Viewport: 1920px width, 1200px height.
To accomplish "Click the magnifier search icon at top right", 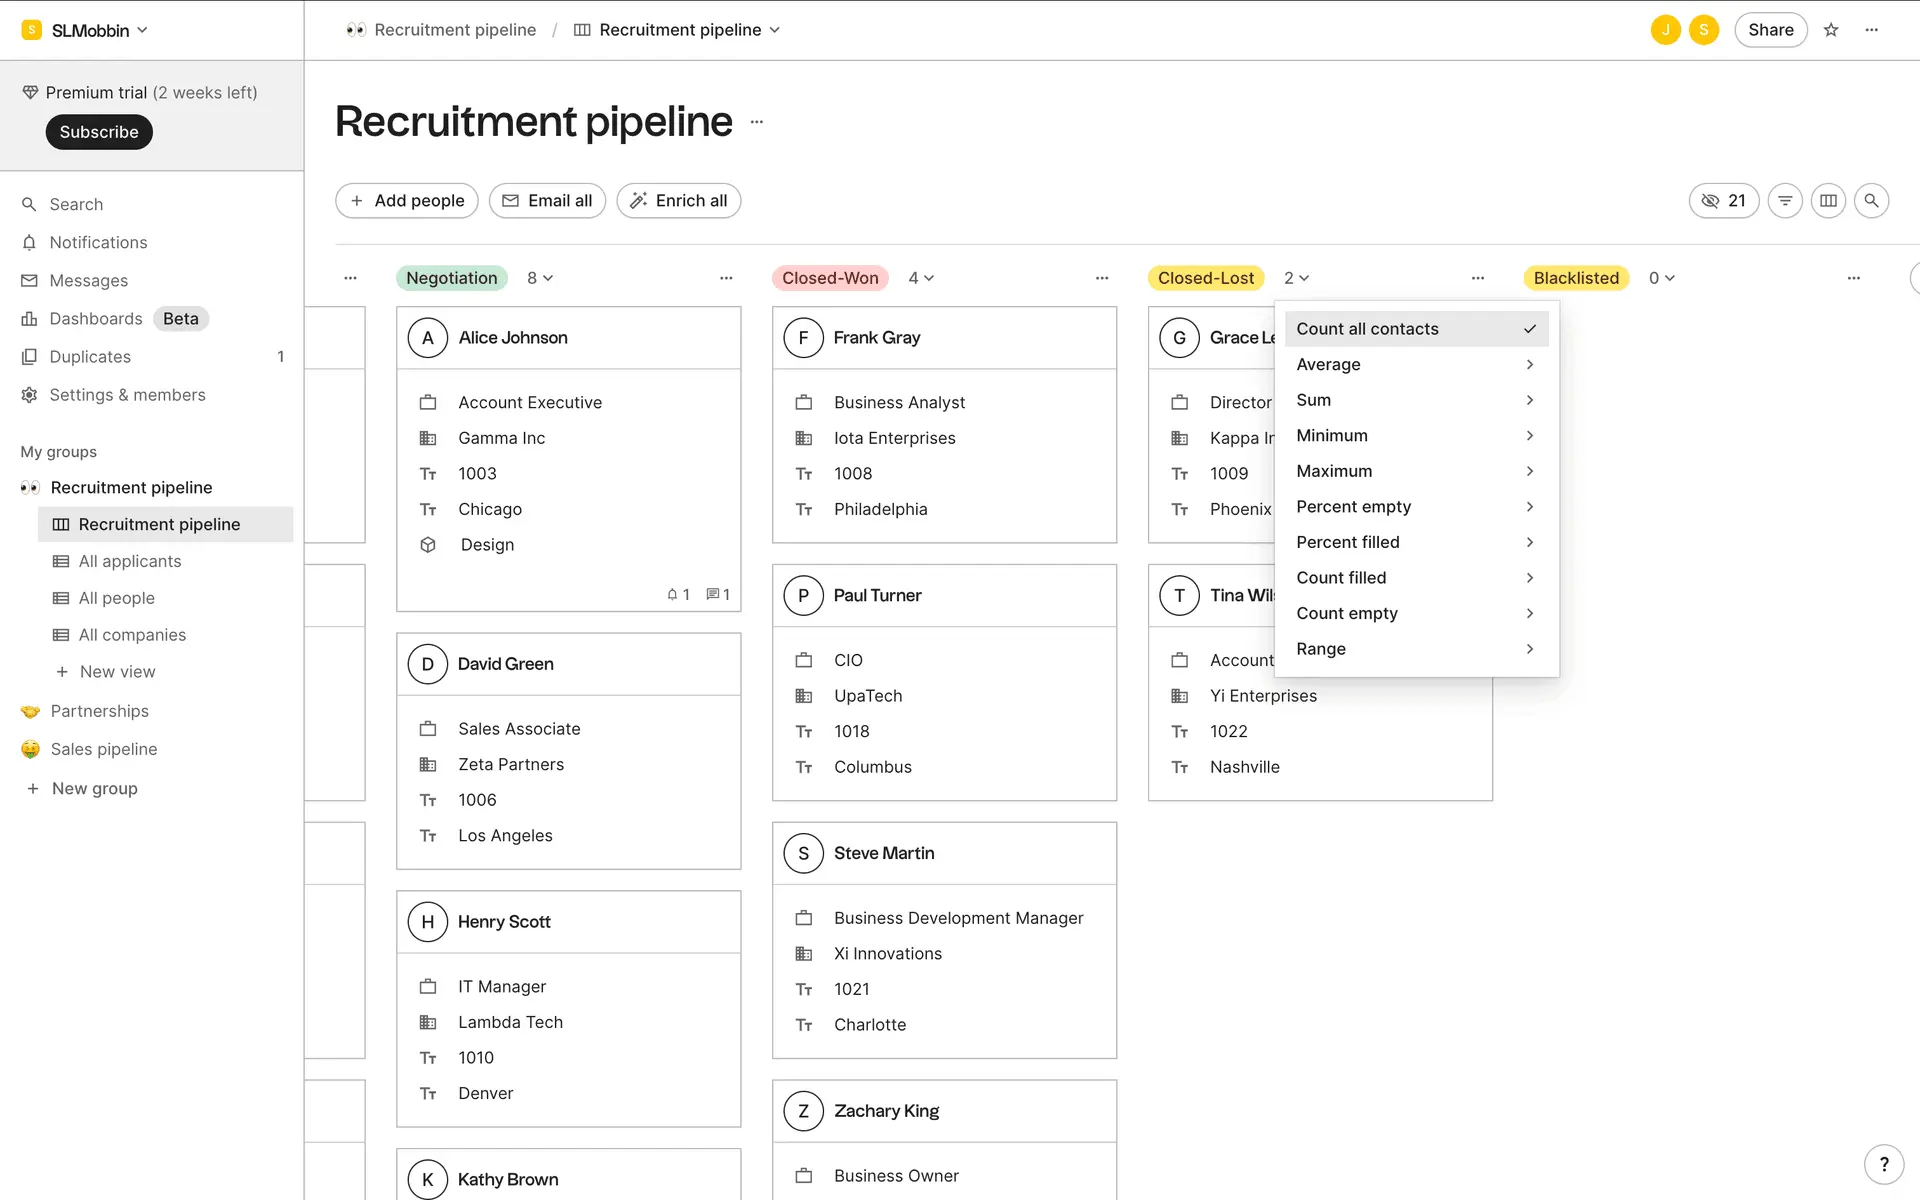I will click(x=1871, y=201).
